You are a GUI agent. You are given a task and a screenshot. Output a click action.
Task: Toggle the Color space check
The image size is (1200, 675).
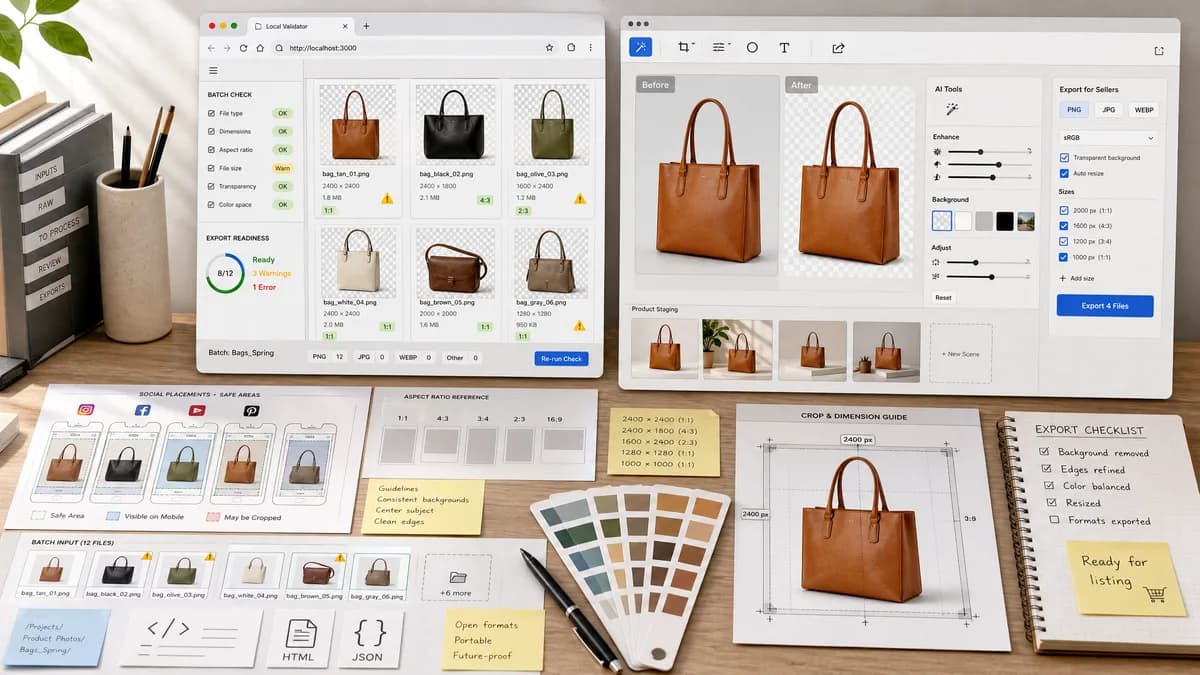[x=211, y=204]
